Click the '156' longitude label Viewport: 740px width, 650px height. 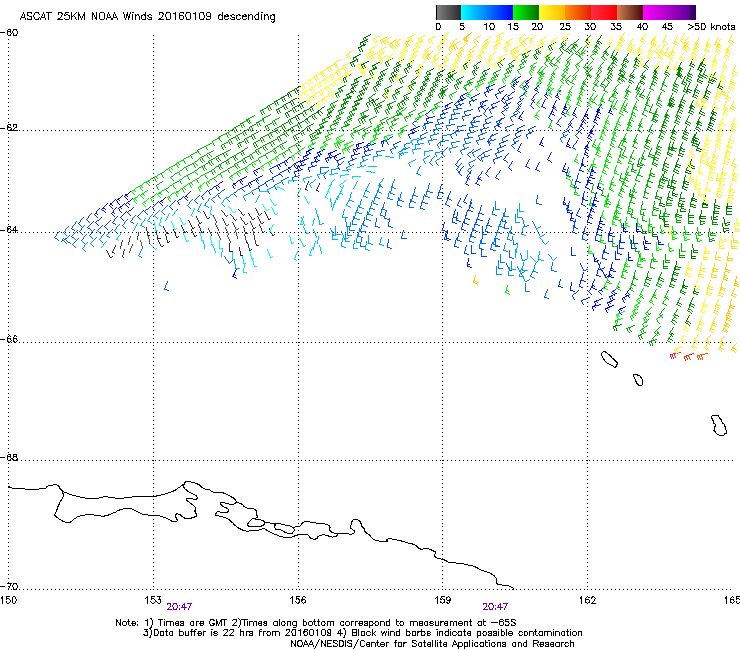[x=298, y=600]
